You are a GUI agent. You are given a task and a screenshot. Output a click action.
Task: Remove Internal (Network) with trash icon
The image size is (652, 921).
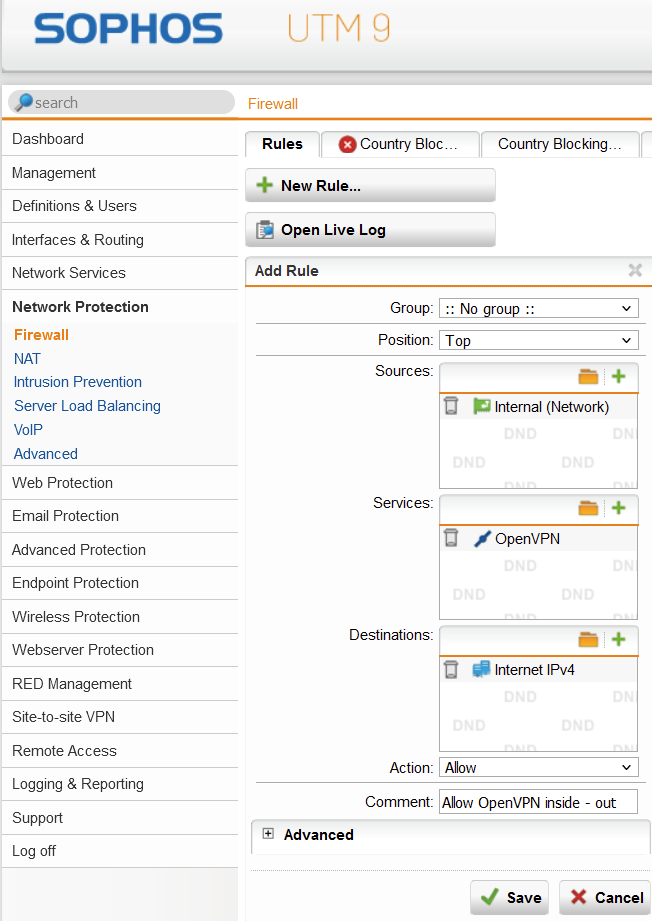point(451,407)
